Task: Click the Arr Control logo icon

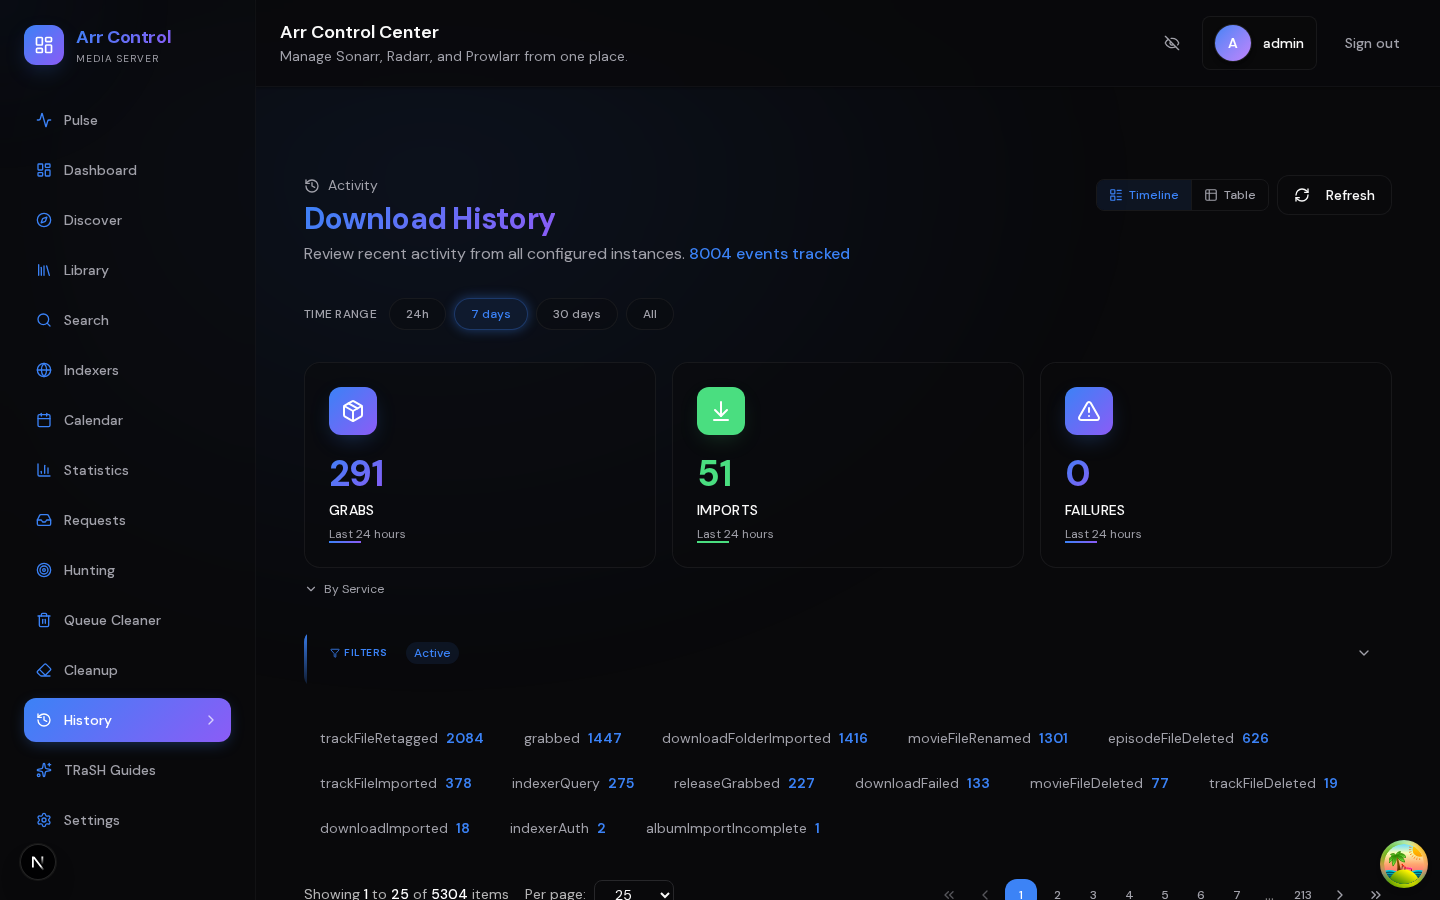Action: point(44,45)
